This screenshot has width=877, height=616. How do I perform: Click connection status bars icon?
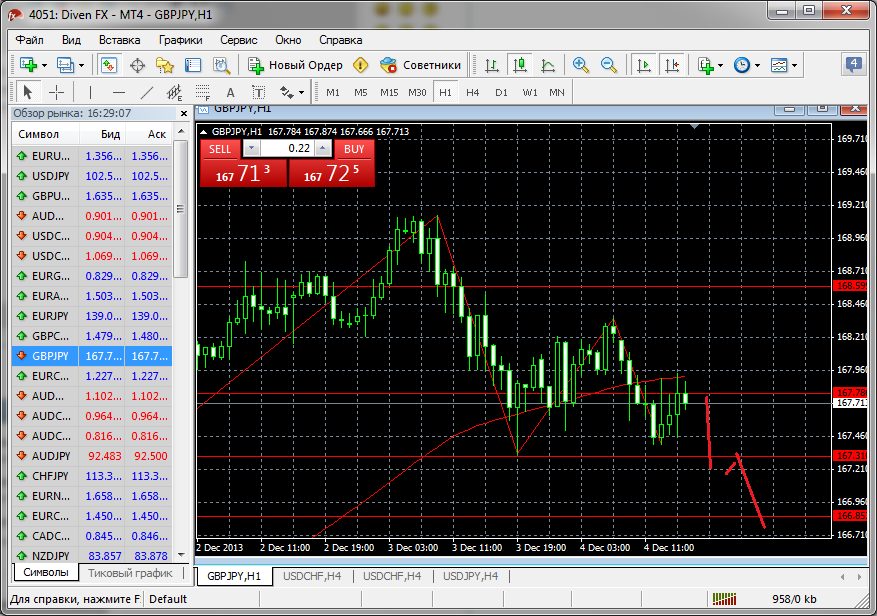click(724, 599)
